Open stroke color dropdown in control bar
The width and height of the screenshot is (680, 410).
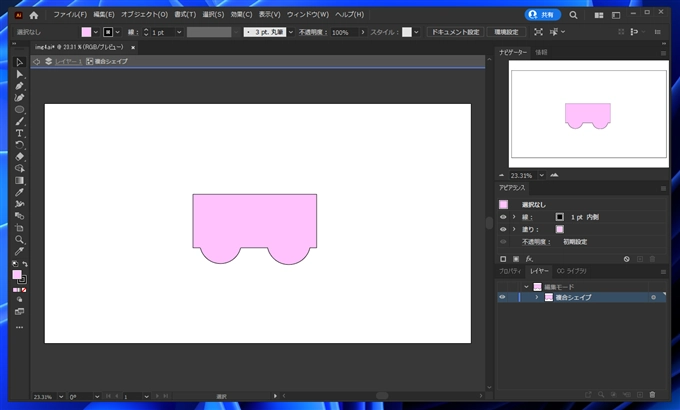click(118, 32)
